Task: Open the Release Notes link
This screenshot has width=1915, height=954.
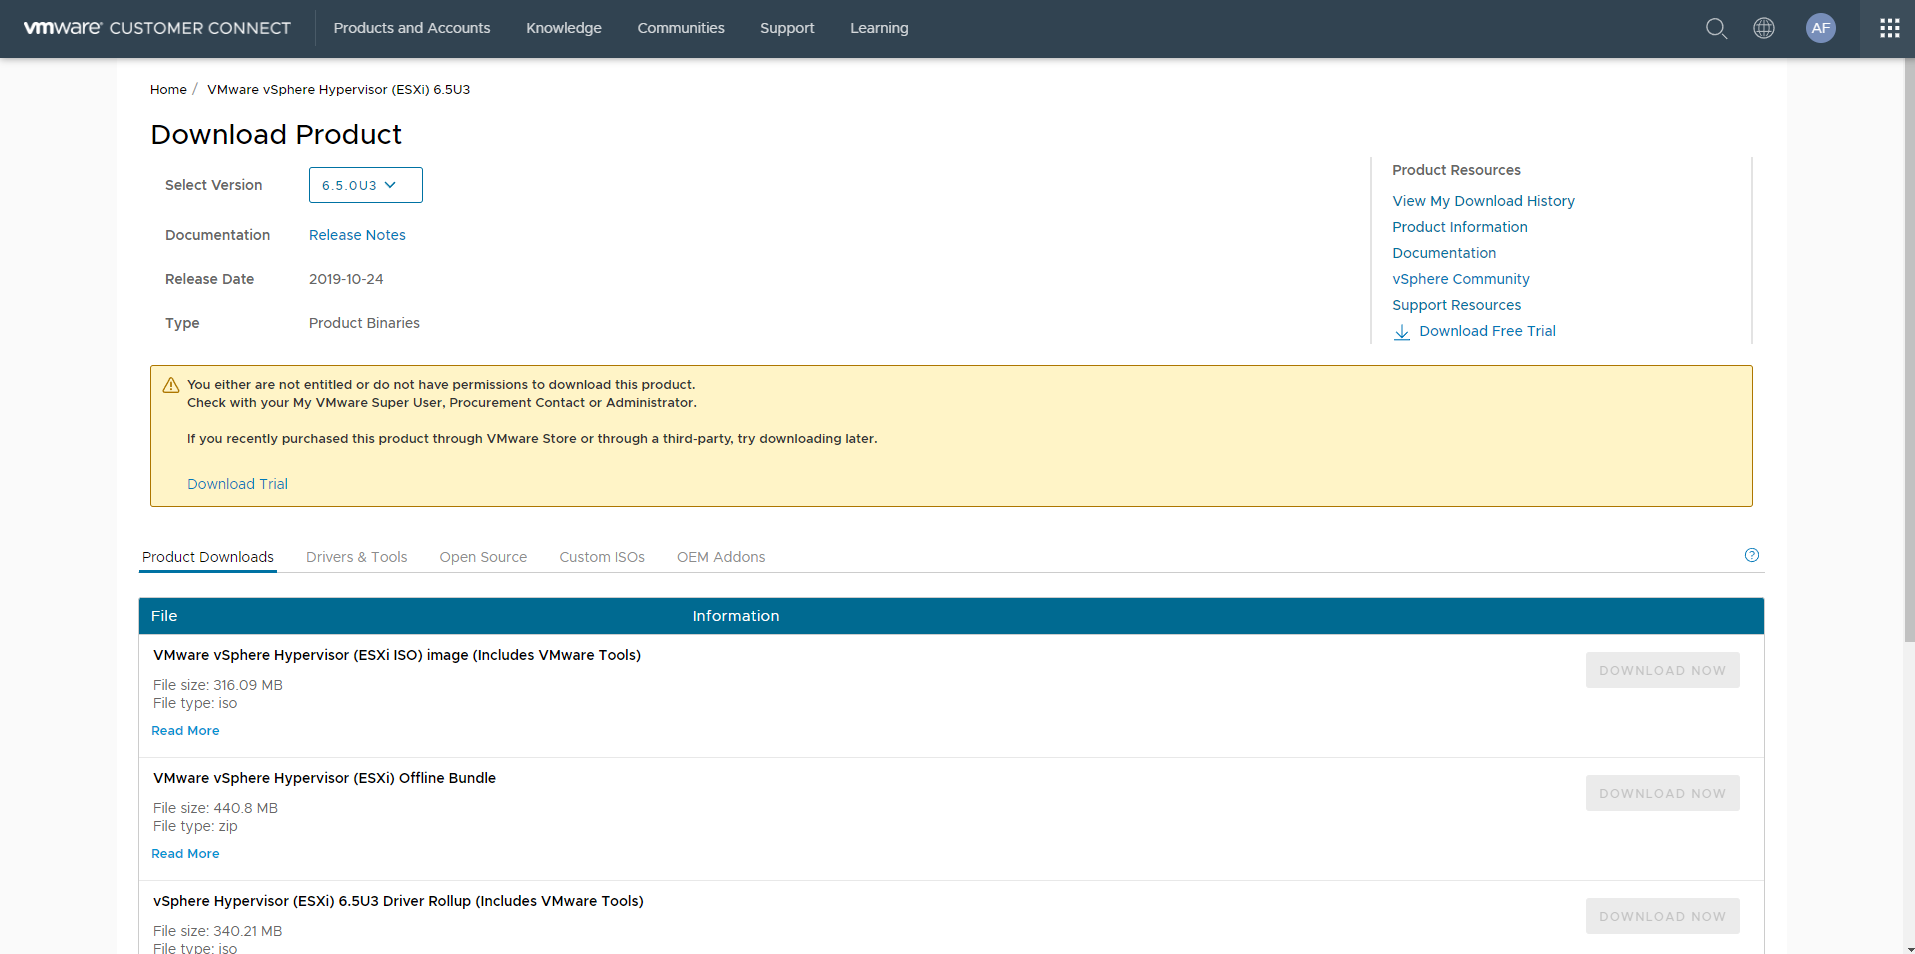Action: pos(357,235)
